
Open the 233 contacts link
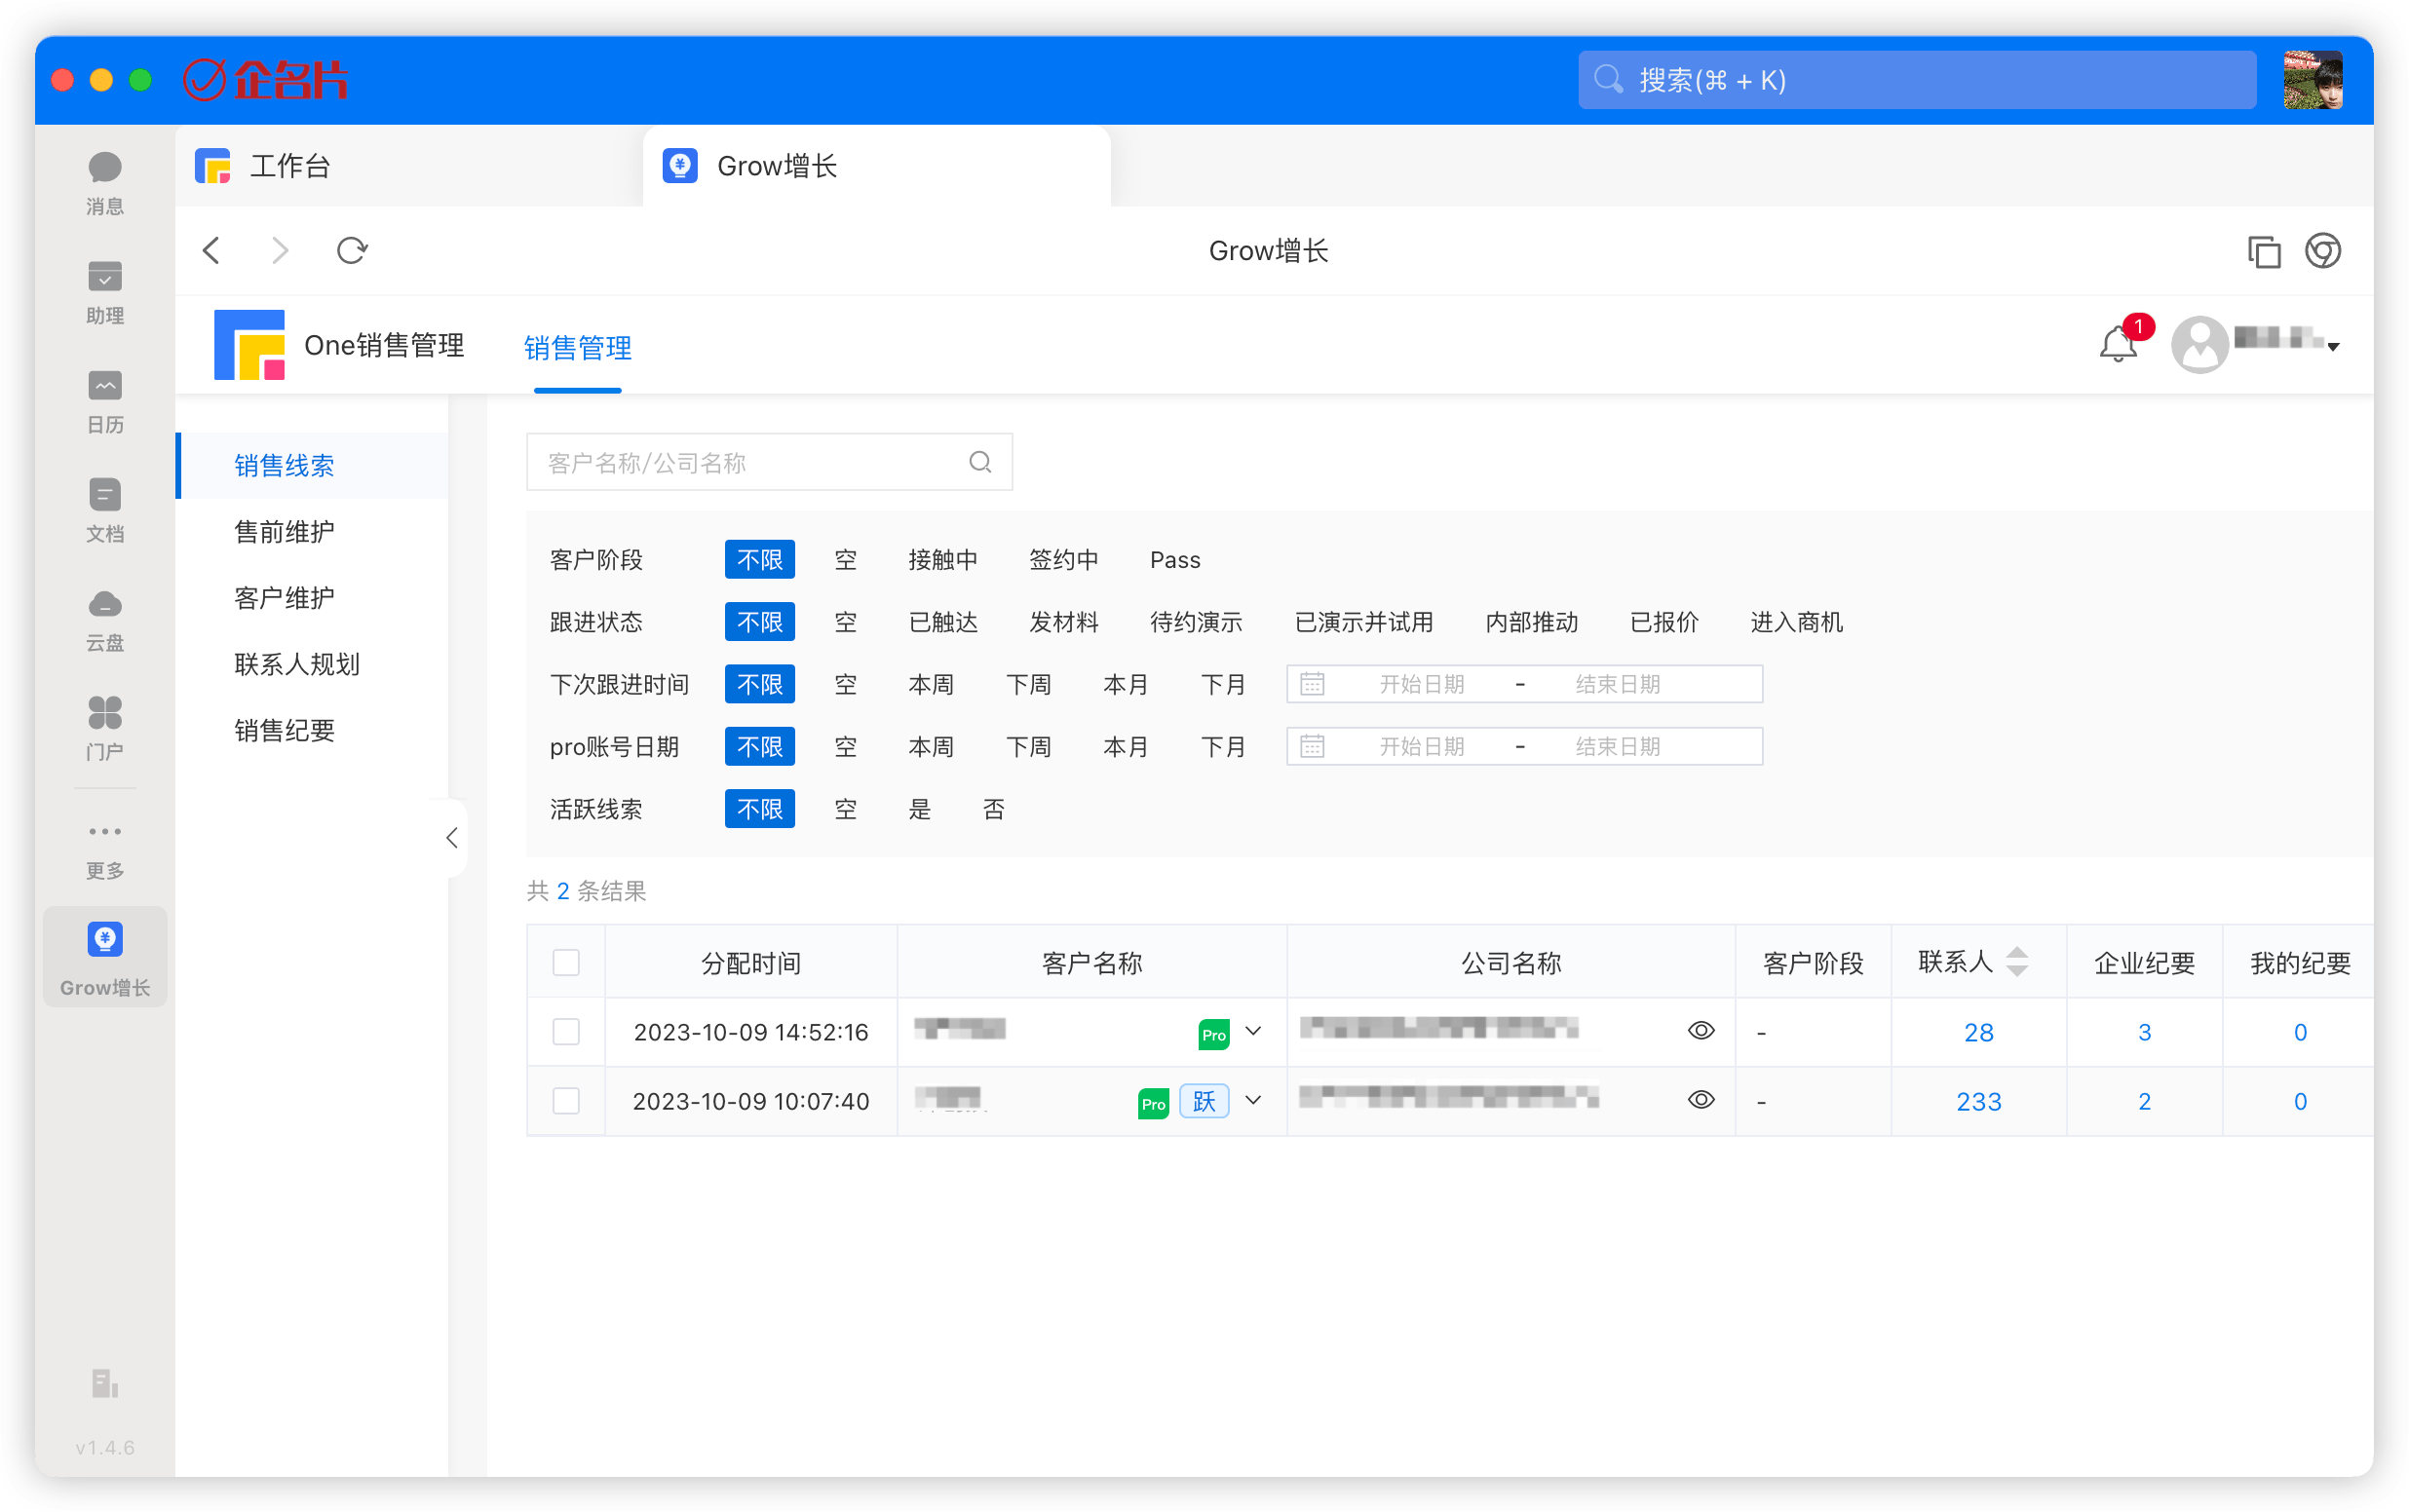point(1977,1101)
